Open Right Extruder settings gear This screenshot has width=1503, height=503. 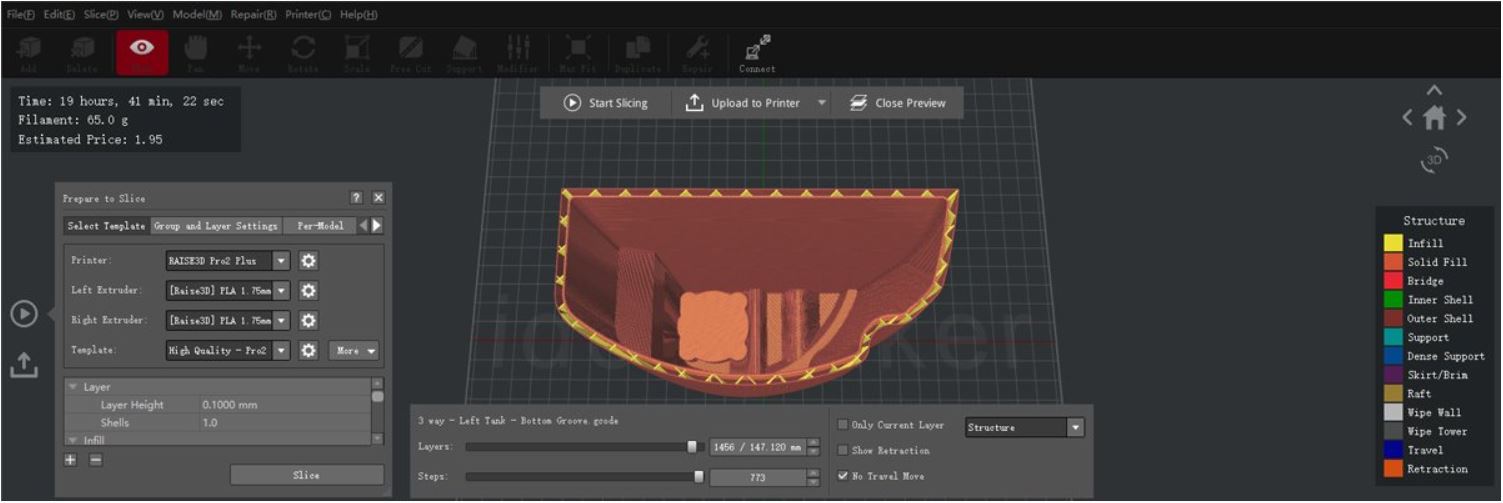point(309,321)
